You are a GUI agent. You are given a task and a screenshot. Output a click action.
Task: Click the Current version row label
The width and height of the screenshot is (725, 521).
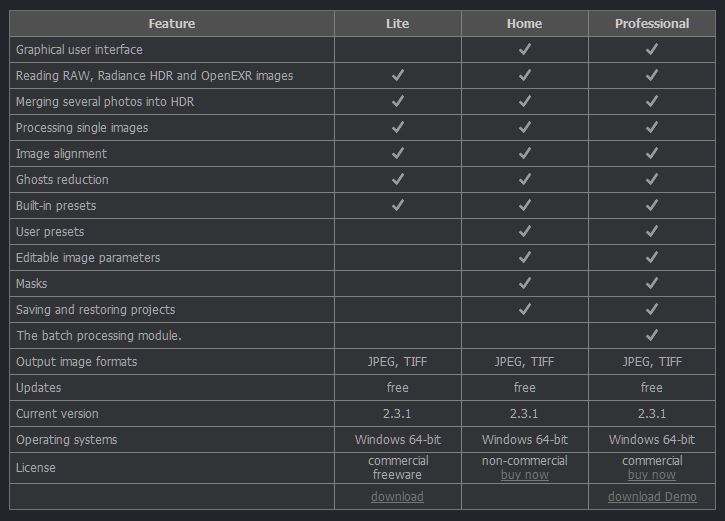point(57,413)
